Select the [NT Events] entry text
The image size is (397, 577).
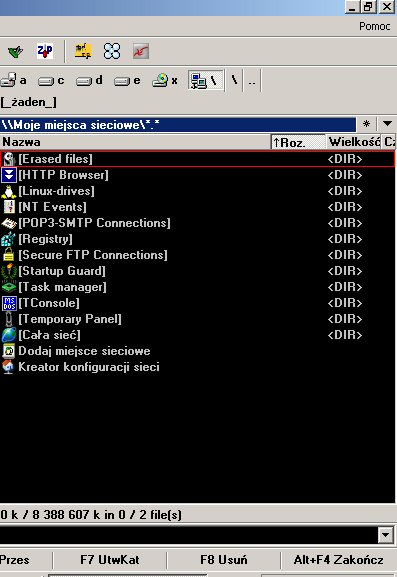[53, 207]
